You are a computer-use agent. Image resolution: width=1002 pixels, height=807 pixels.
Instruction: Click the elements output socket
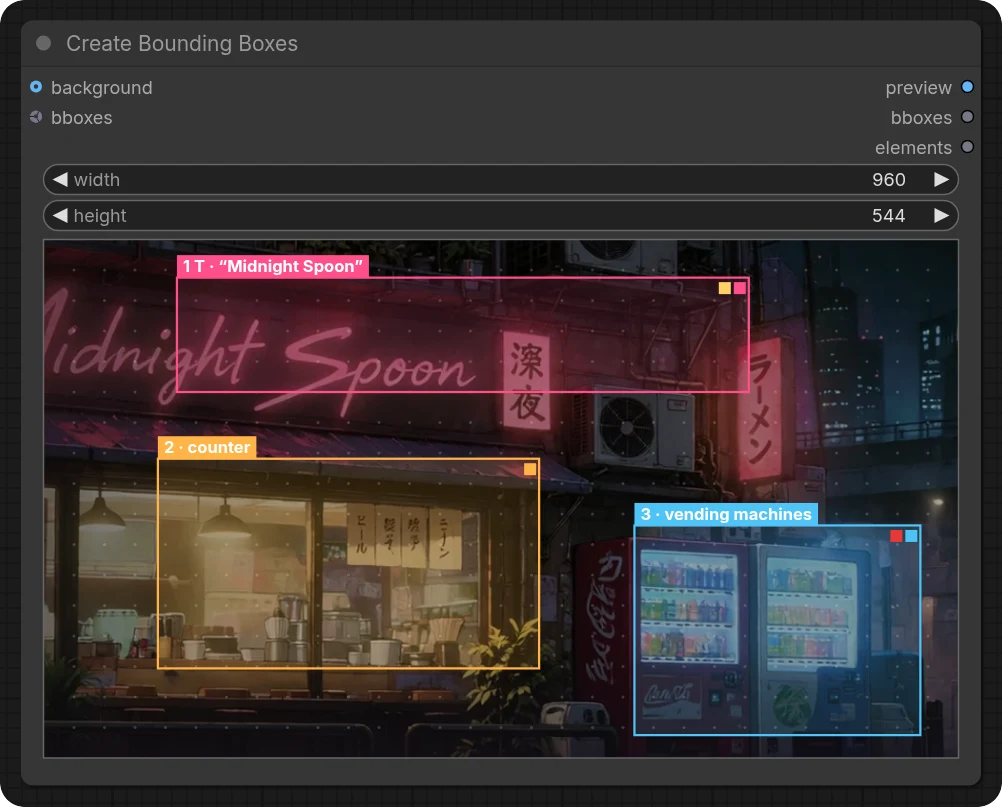pos(967,147)
